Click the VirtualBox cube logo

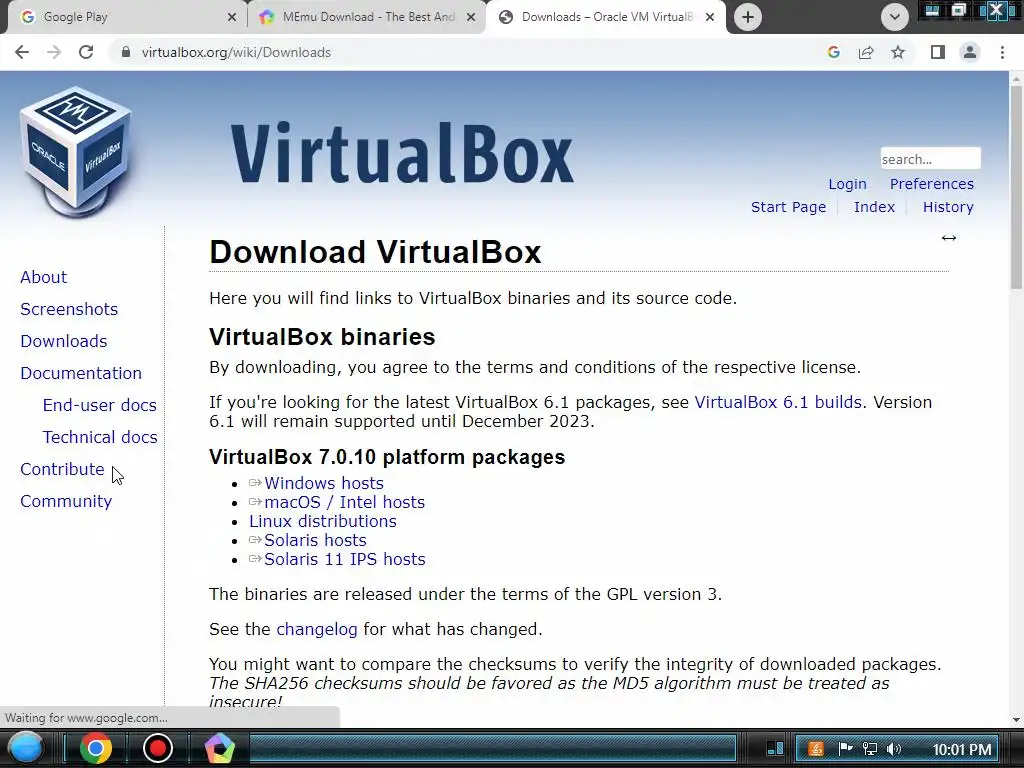pos(76,152)
